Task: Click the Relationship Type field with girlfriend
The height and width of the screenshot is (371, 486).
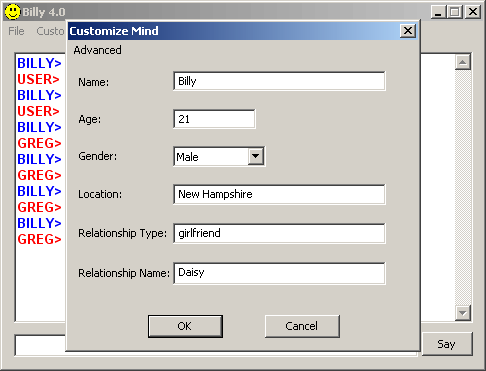Action: [x=279, y=233]
